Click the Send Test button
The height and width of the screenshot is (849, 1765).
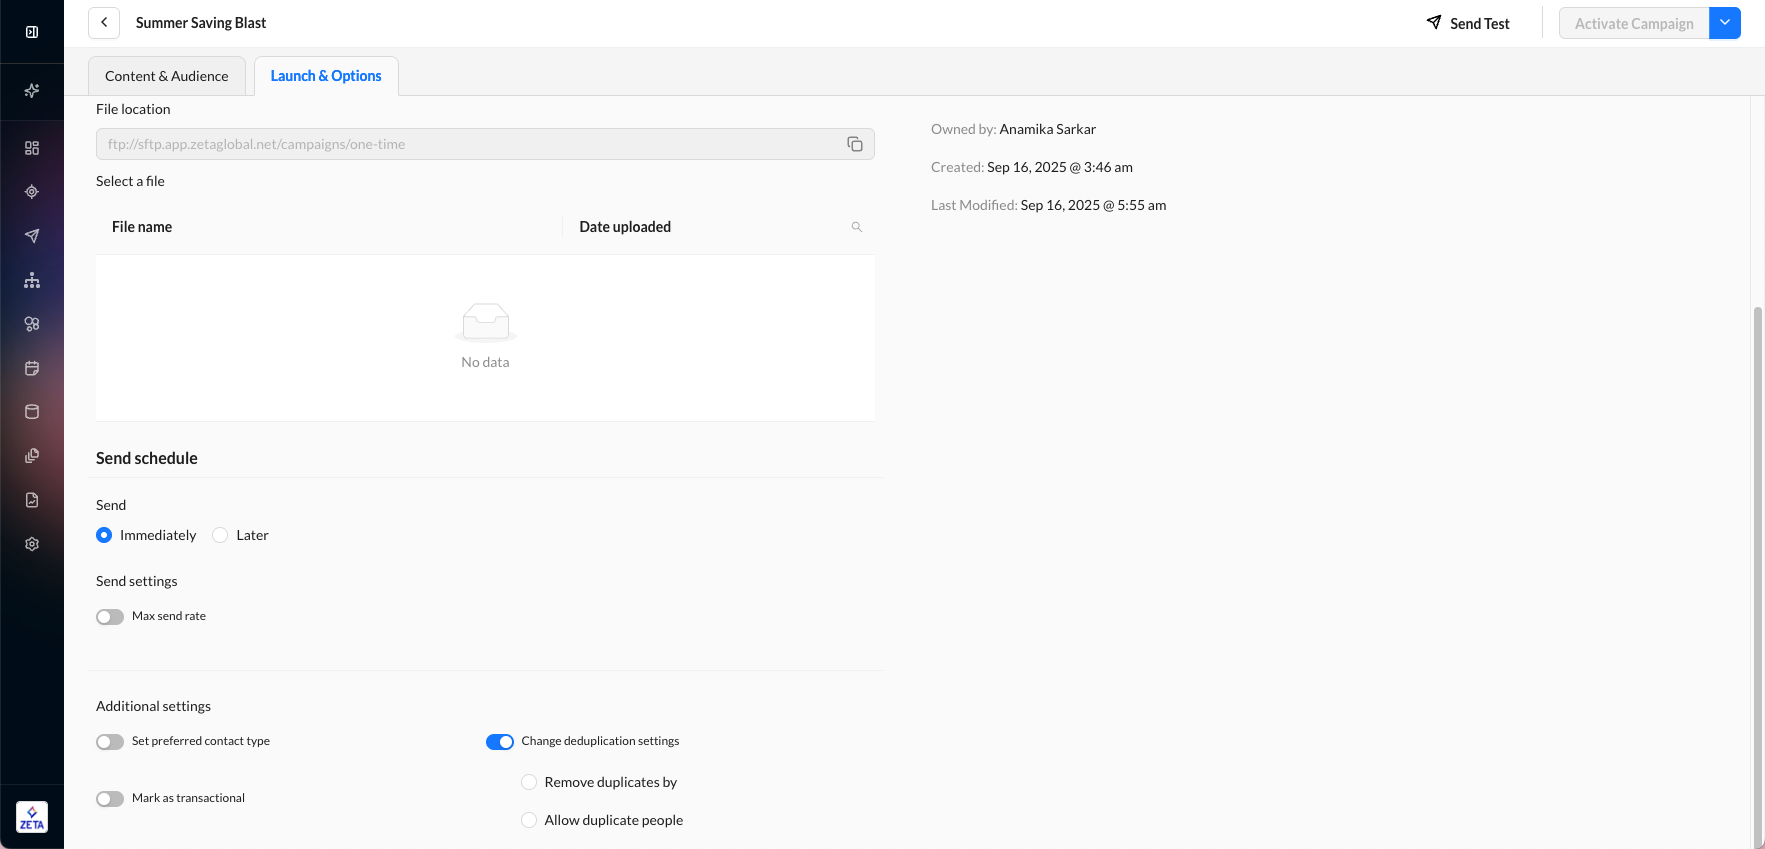click(1467, 23)
